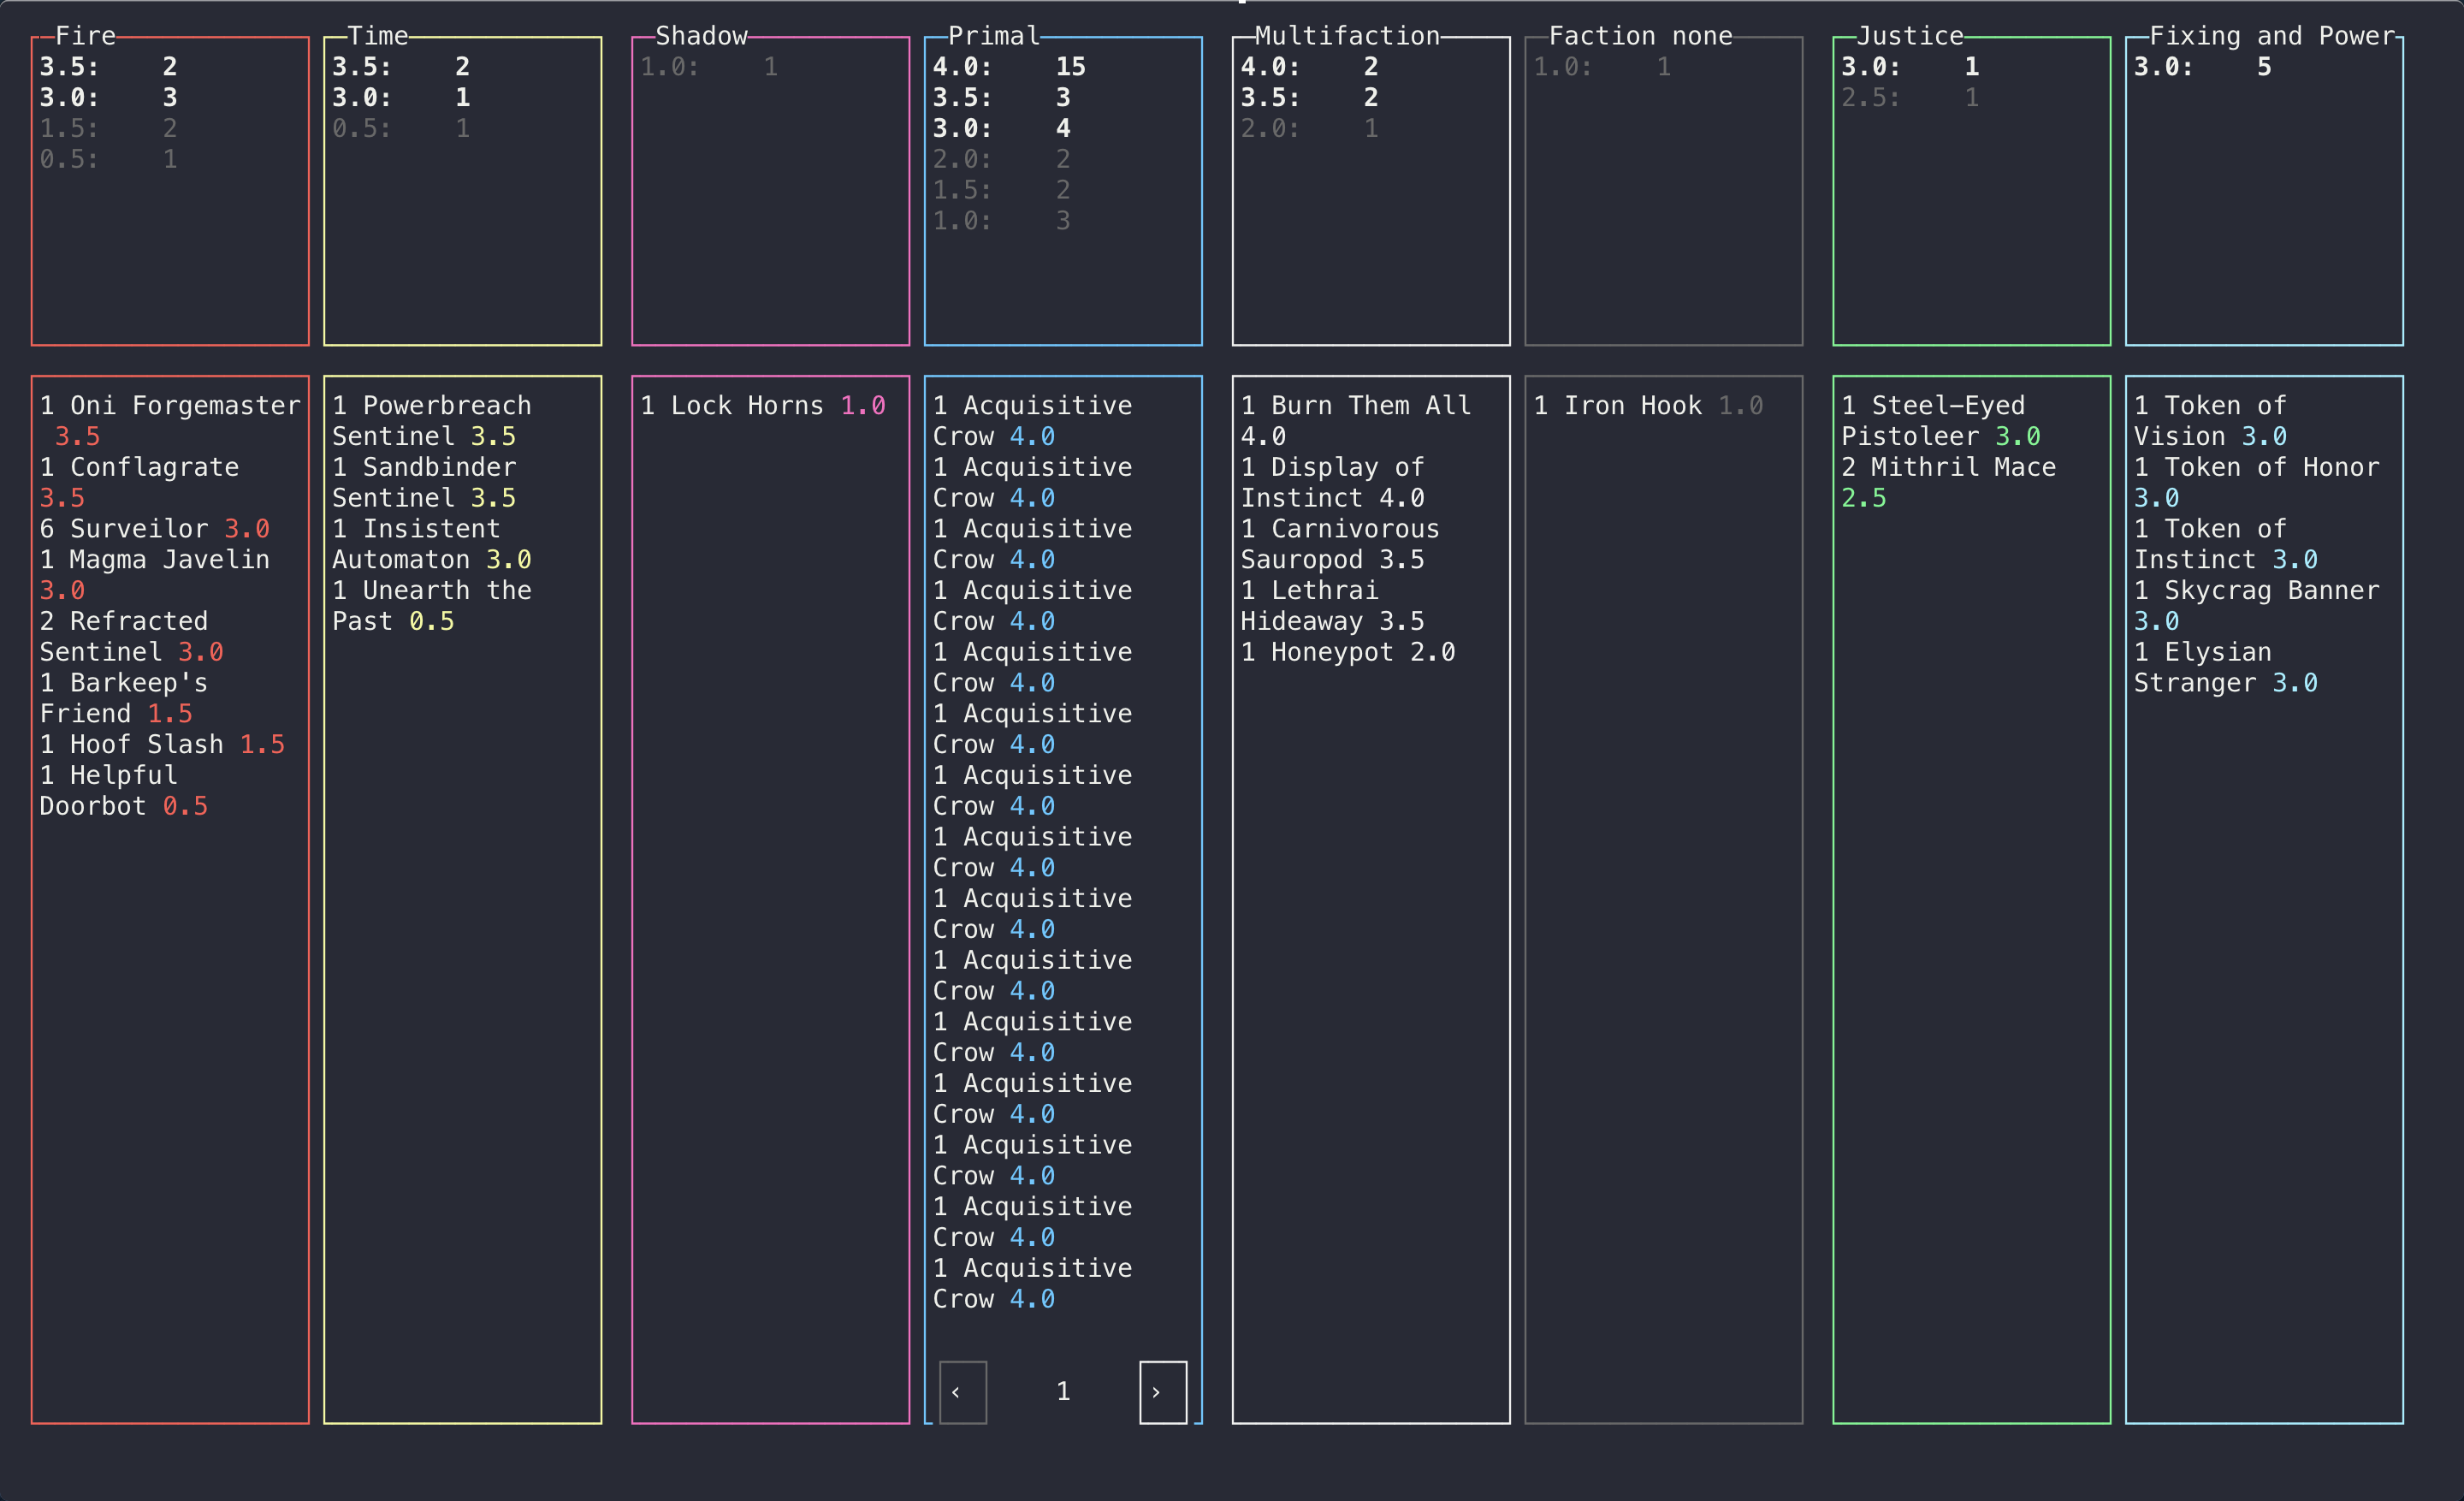Click the 3.5 rating row in Fire summary

[x=108, y=66]
